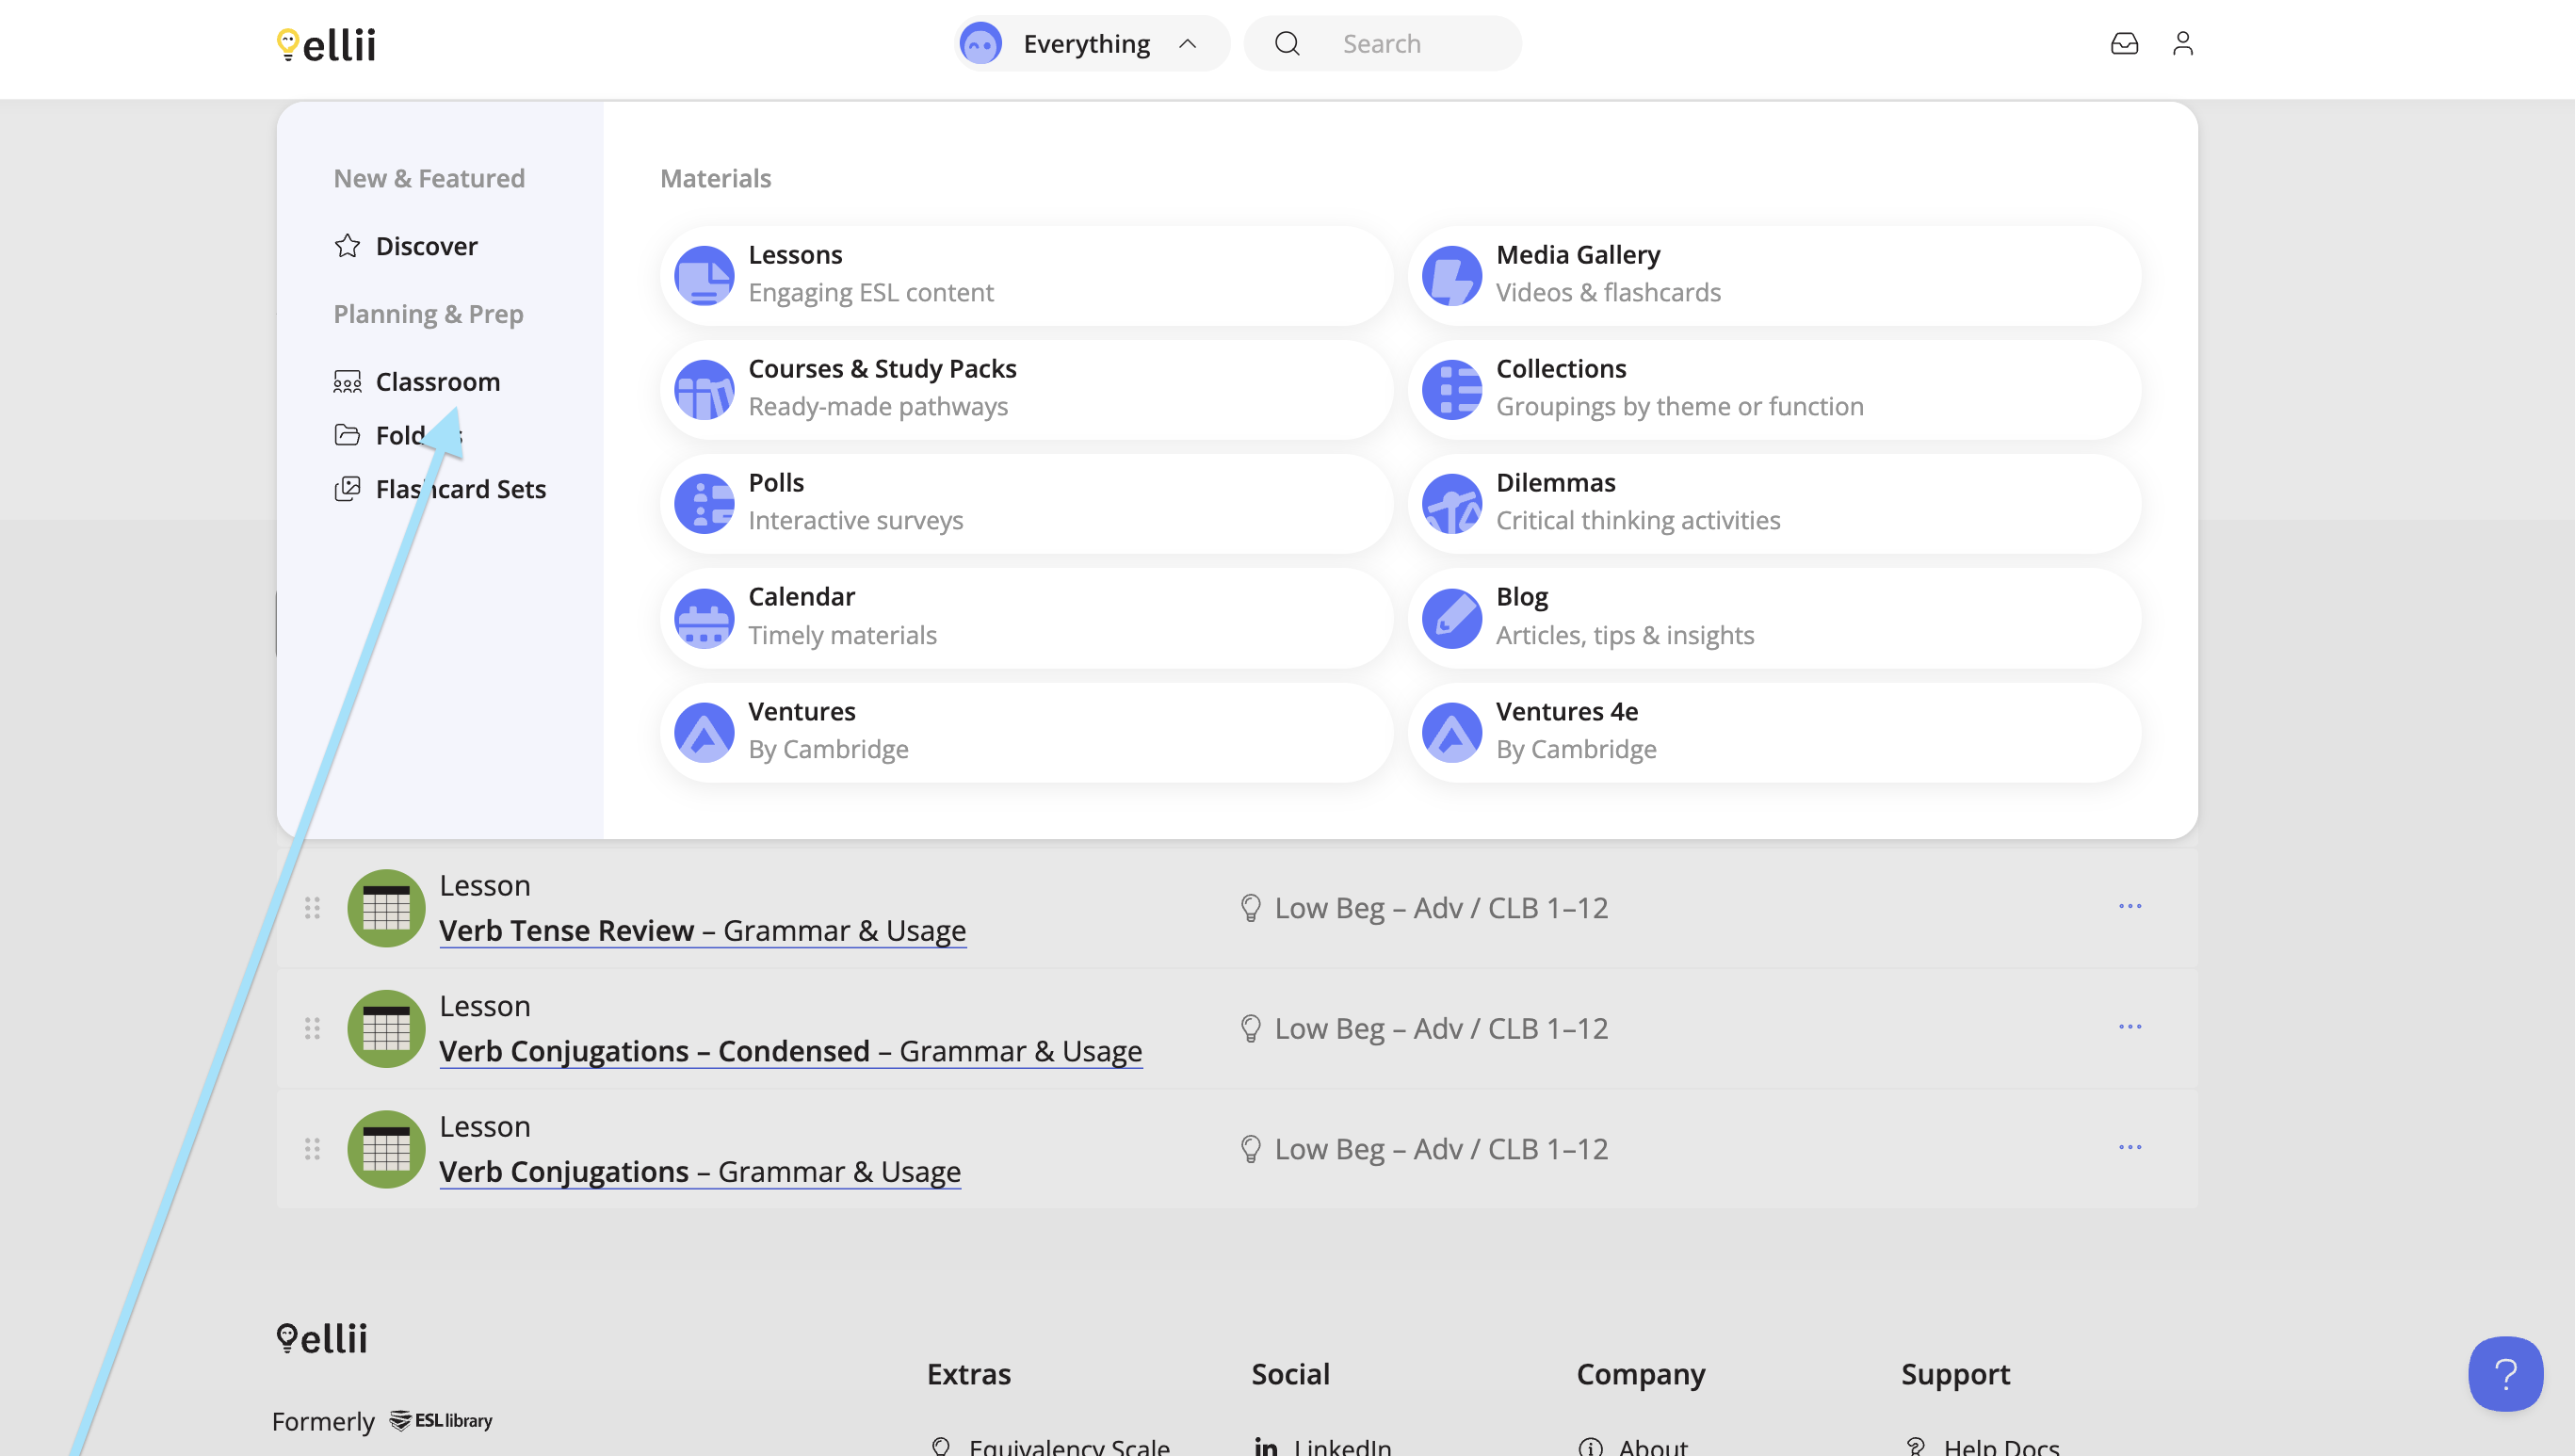
Task: Click the ellii logo in the header
Action: 326,44
